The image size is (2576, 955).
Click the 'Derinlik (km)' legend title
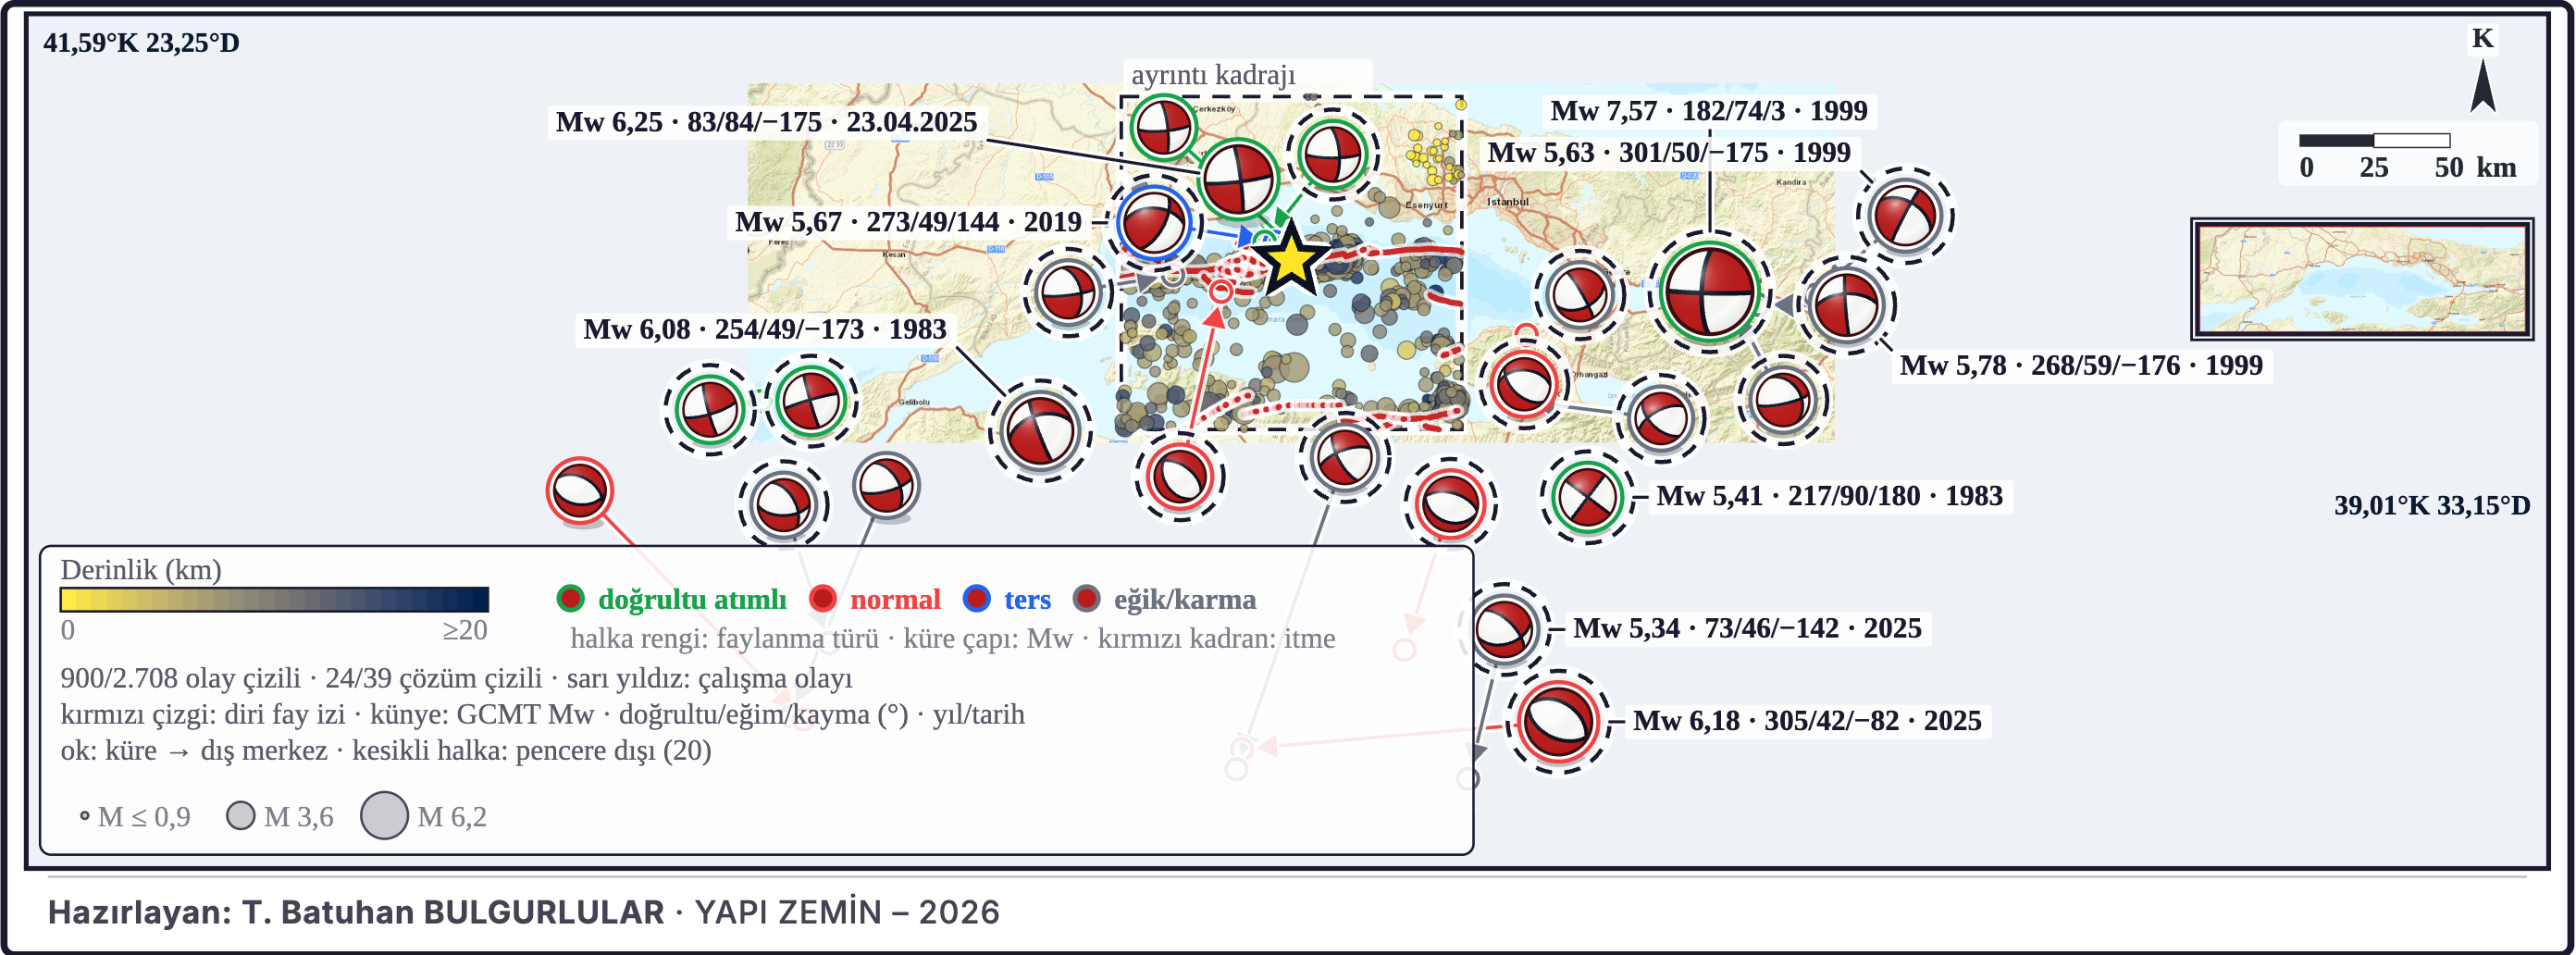[141, 570]
